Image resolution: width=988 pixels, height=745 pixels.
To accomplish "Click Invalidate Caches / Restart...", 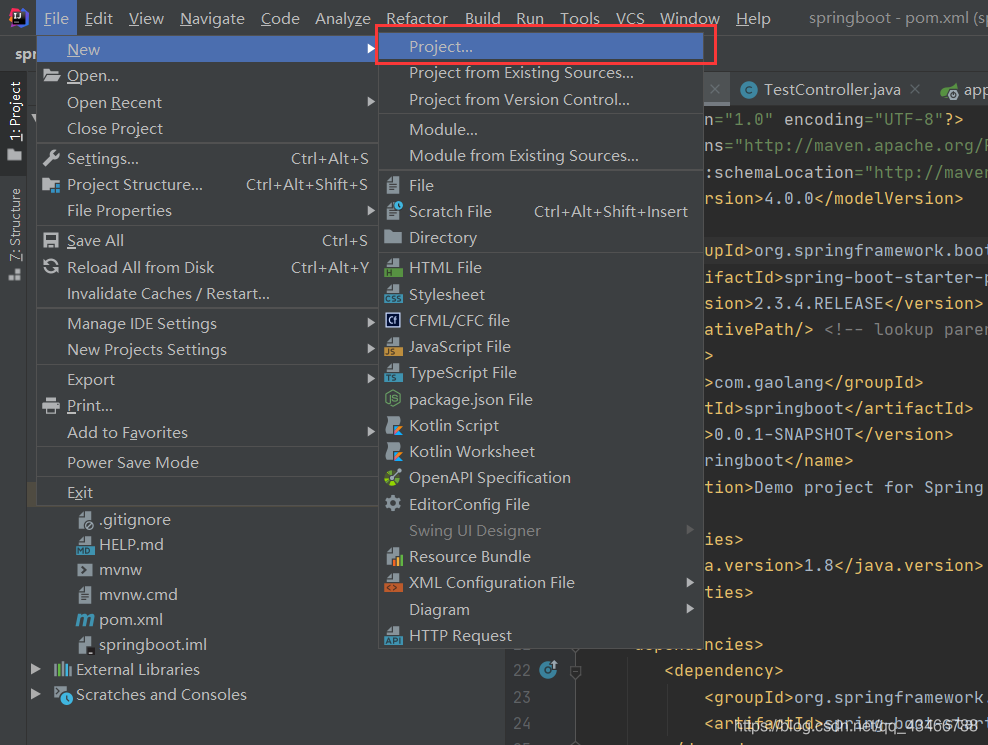I will [x=208, y=294].
